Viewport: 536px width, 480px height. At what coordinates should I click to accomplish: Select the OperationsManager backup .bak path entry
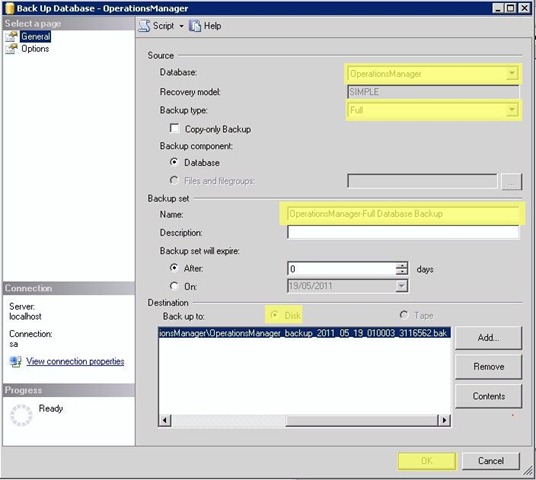click(304, 333)
